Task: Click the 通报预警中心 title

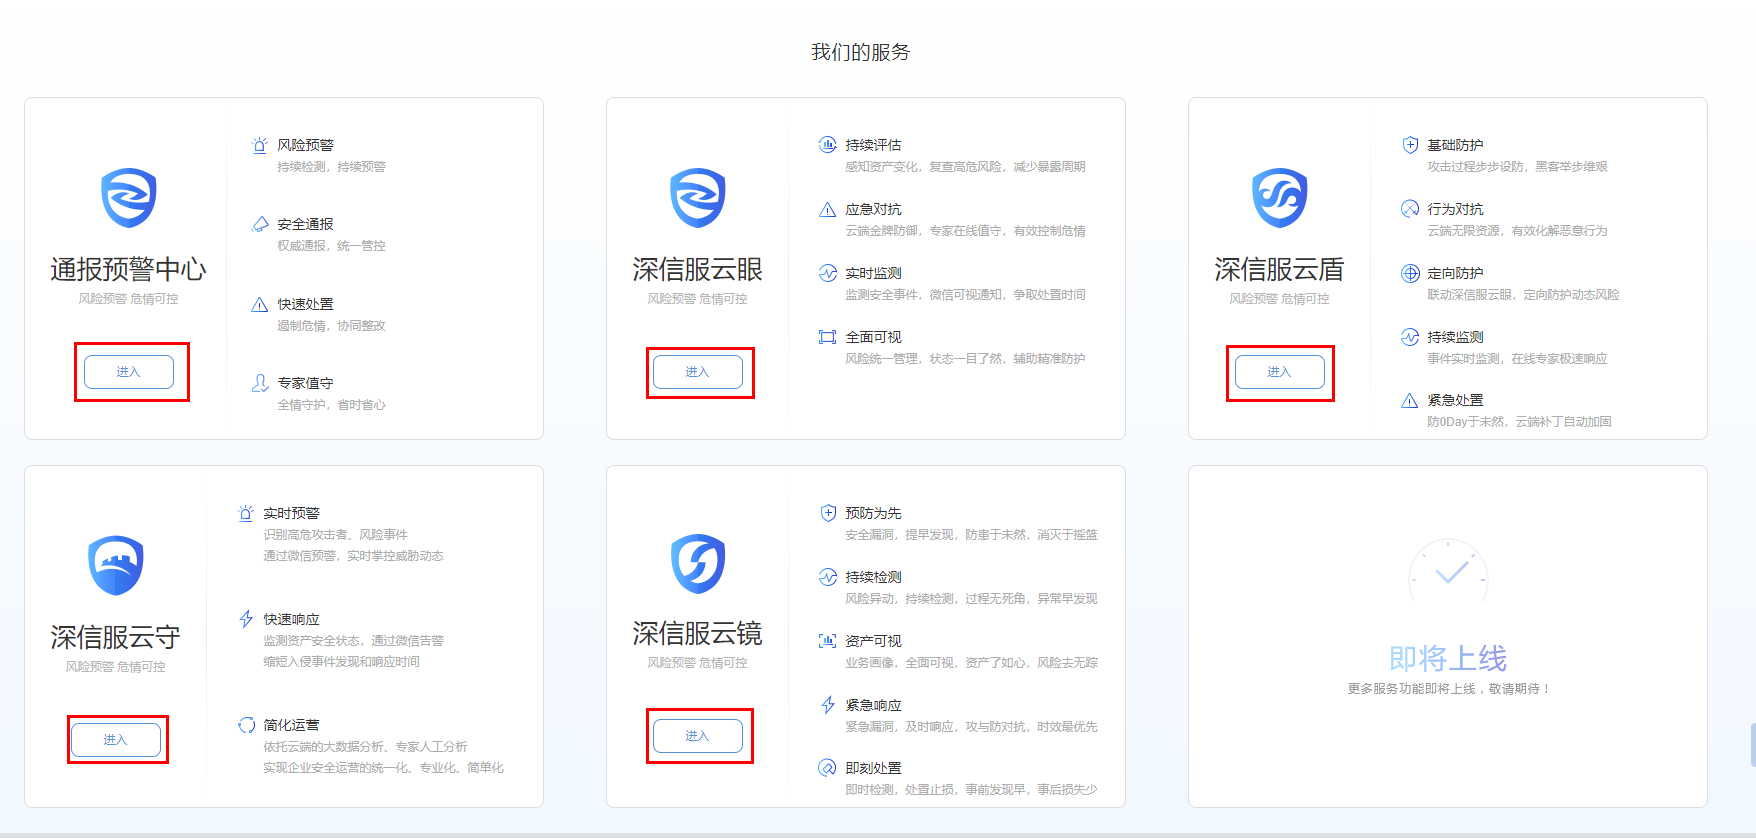Action: (x=129, y=269)
